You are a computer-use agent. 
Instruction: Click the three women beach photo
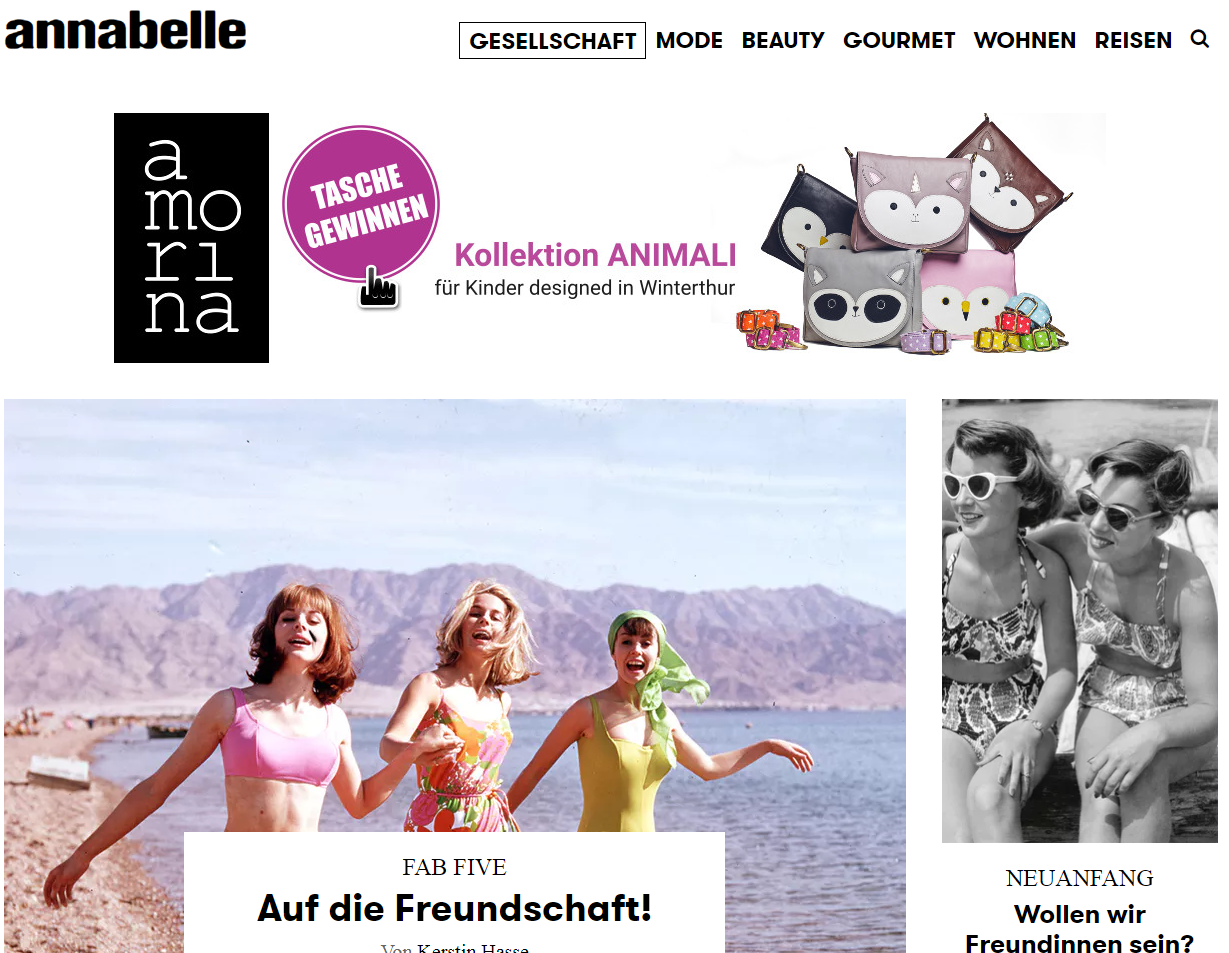[x=455, y=615]
